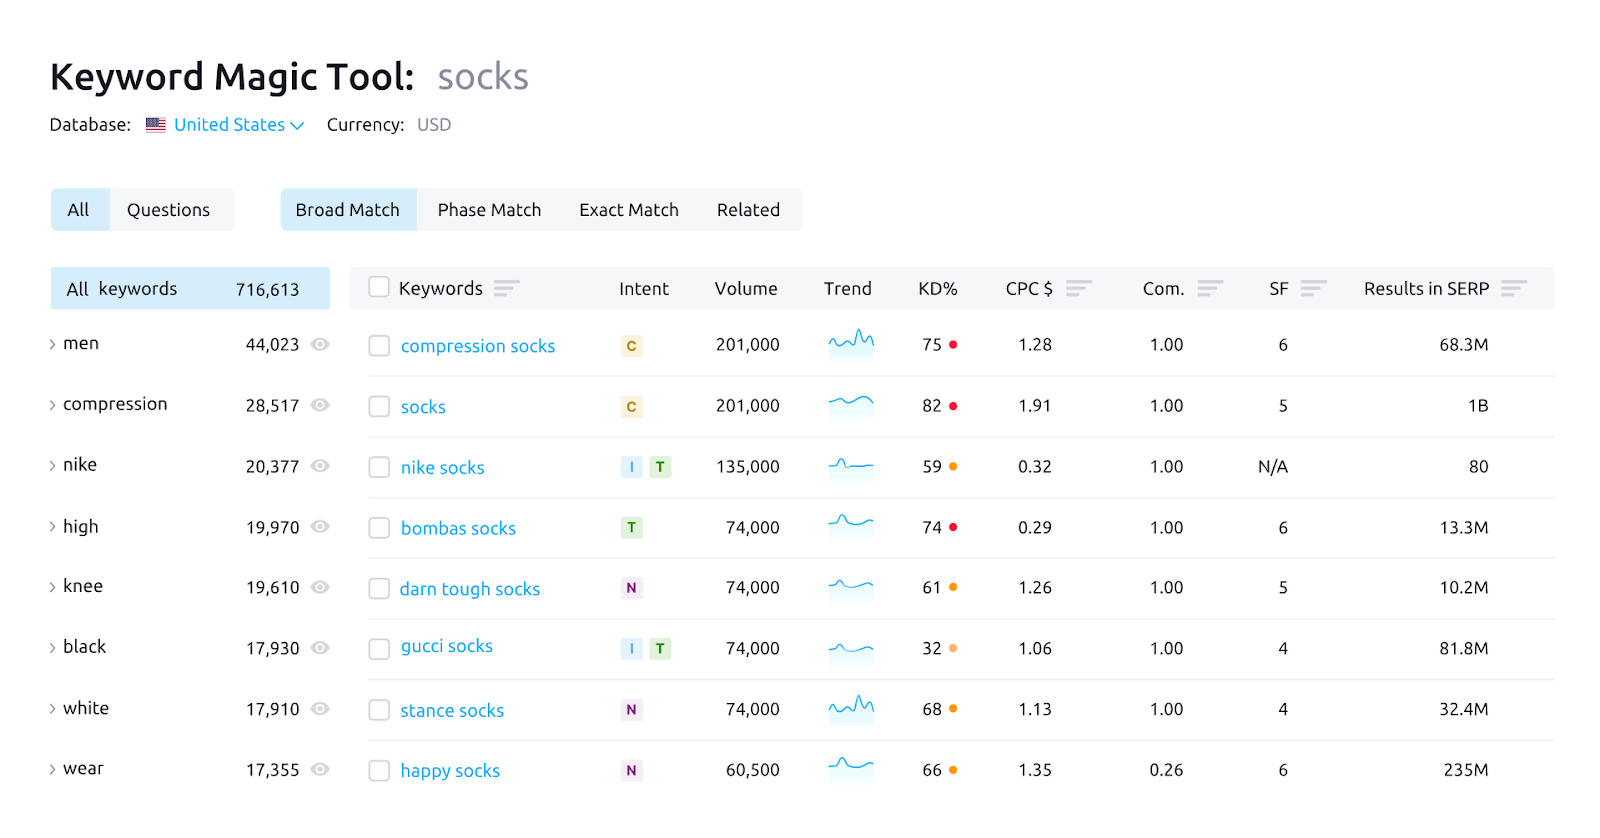Check the happy socks checkbox
The width and height of the screenshot is (1600, 838).
coord(379,771)
